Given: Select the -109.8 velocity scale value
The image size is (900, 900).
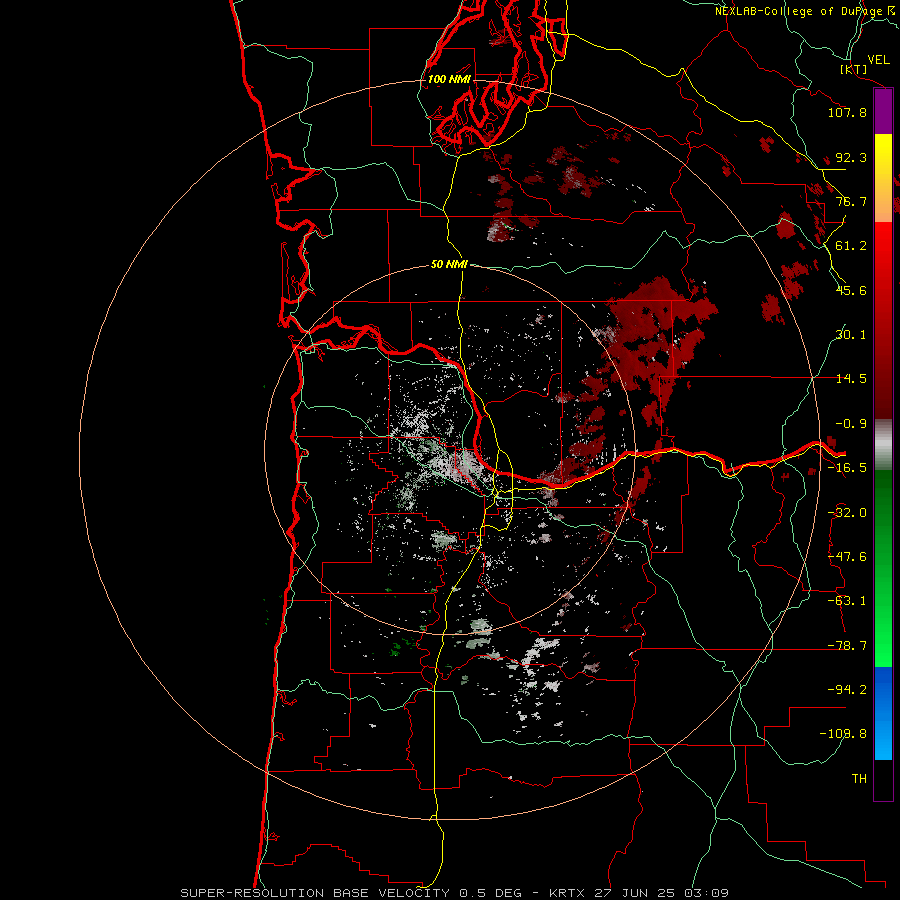Looking at the screenshot, I should [843, 734].
